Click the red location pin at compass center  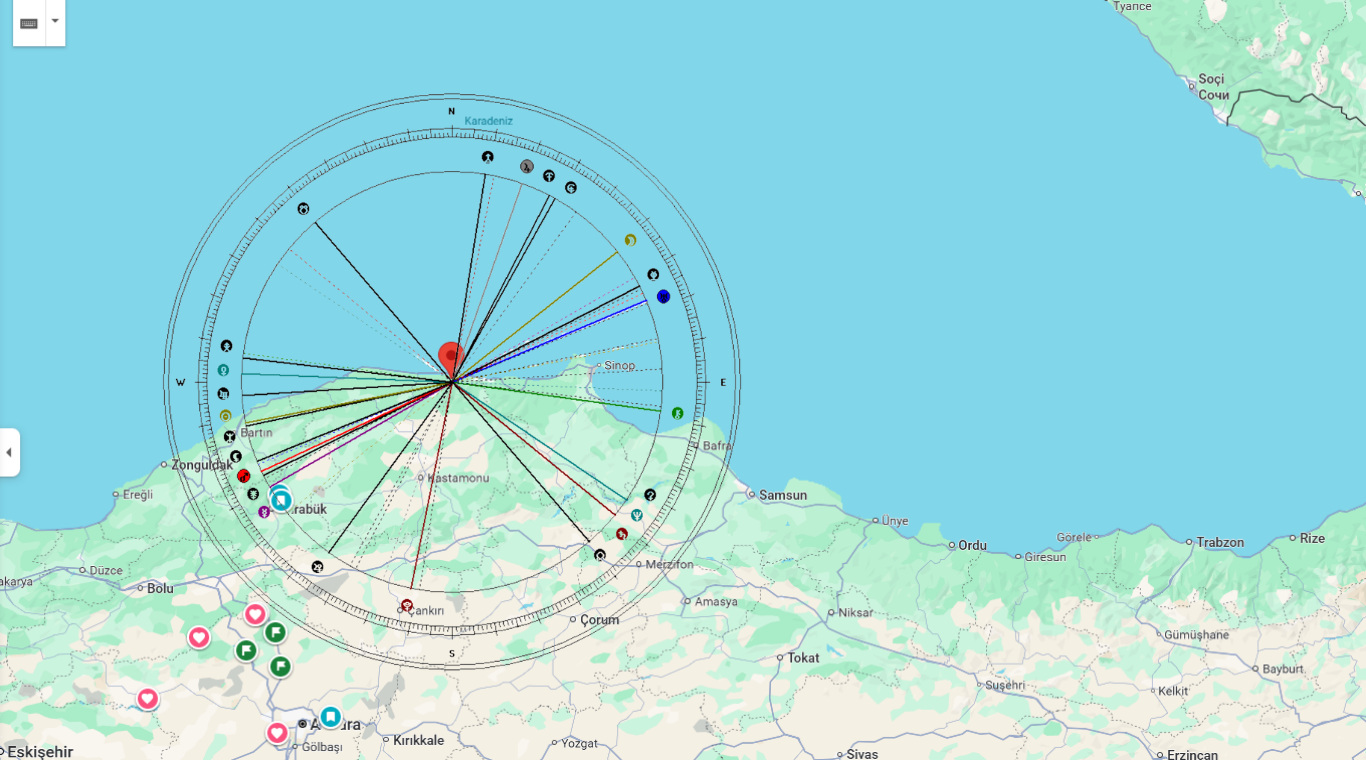coord(451,357)
